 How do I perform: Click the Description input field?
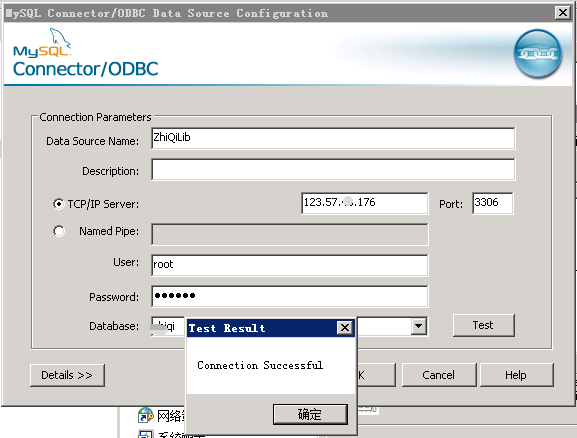pyautogui.click(x=333, y=169)
